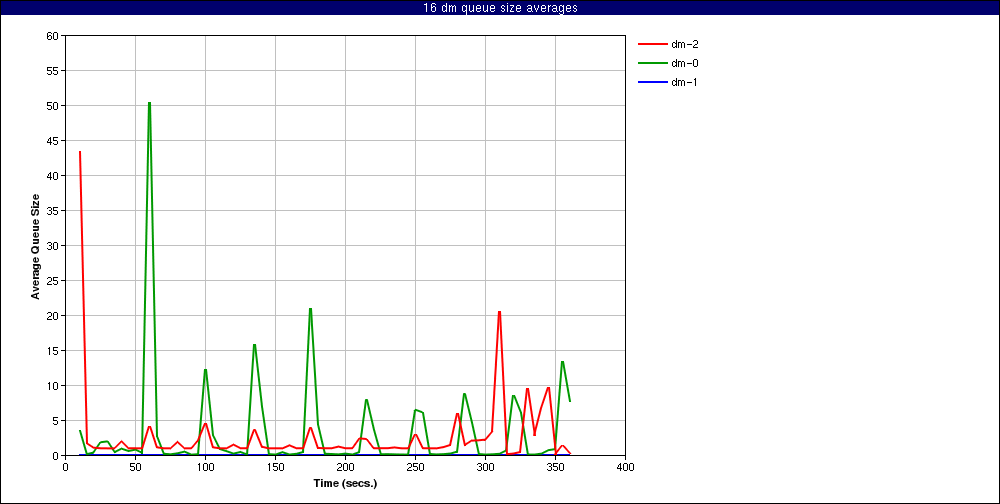1000x504 pixels.
Task: Click the x-axis value 350
Action: [555, 467]
